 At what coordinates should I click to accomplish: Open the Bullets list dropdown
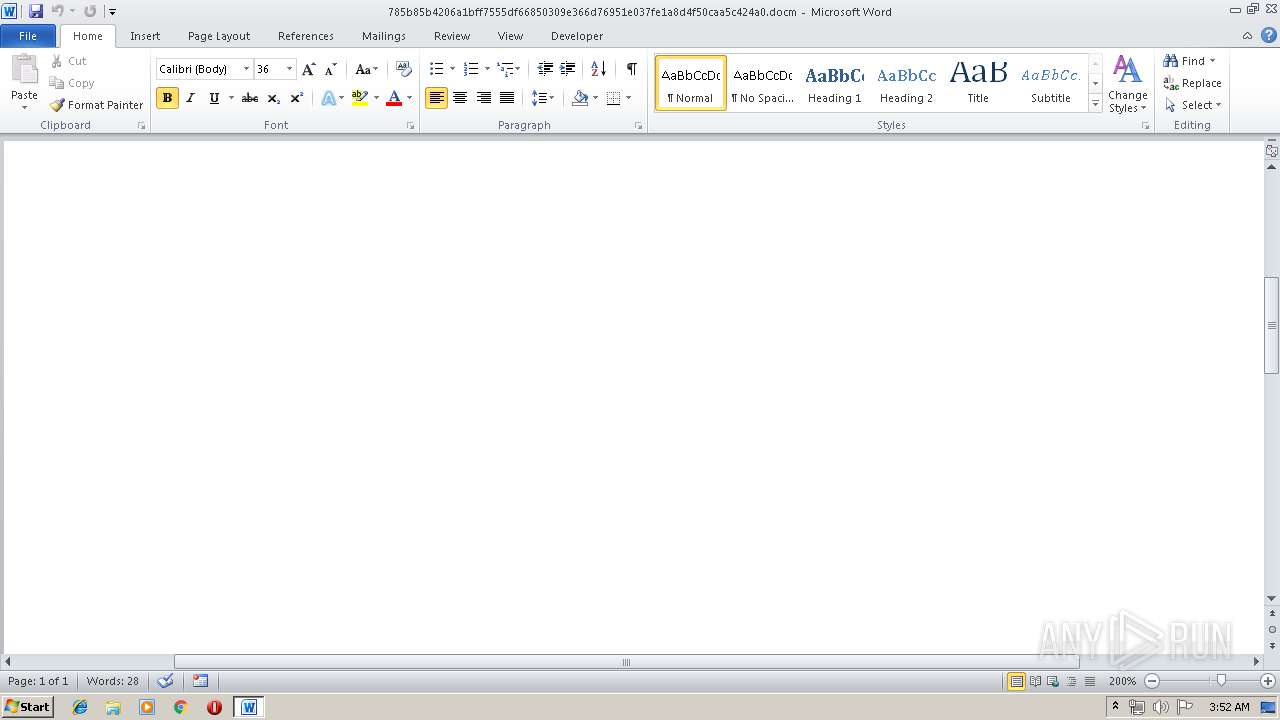click(452, 69)
